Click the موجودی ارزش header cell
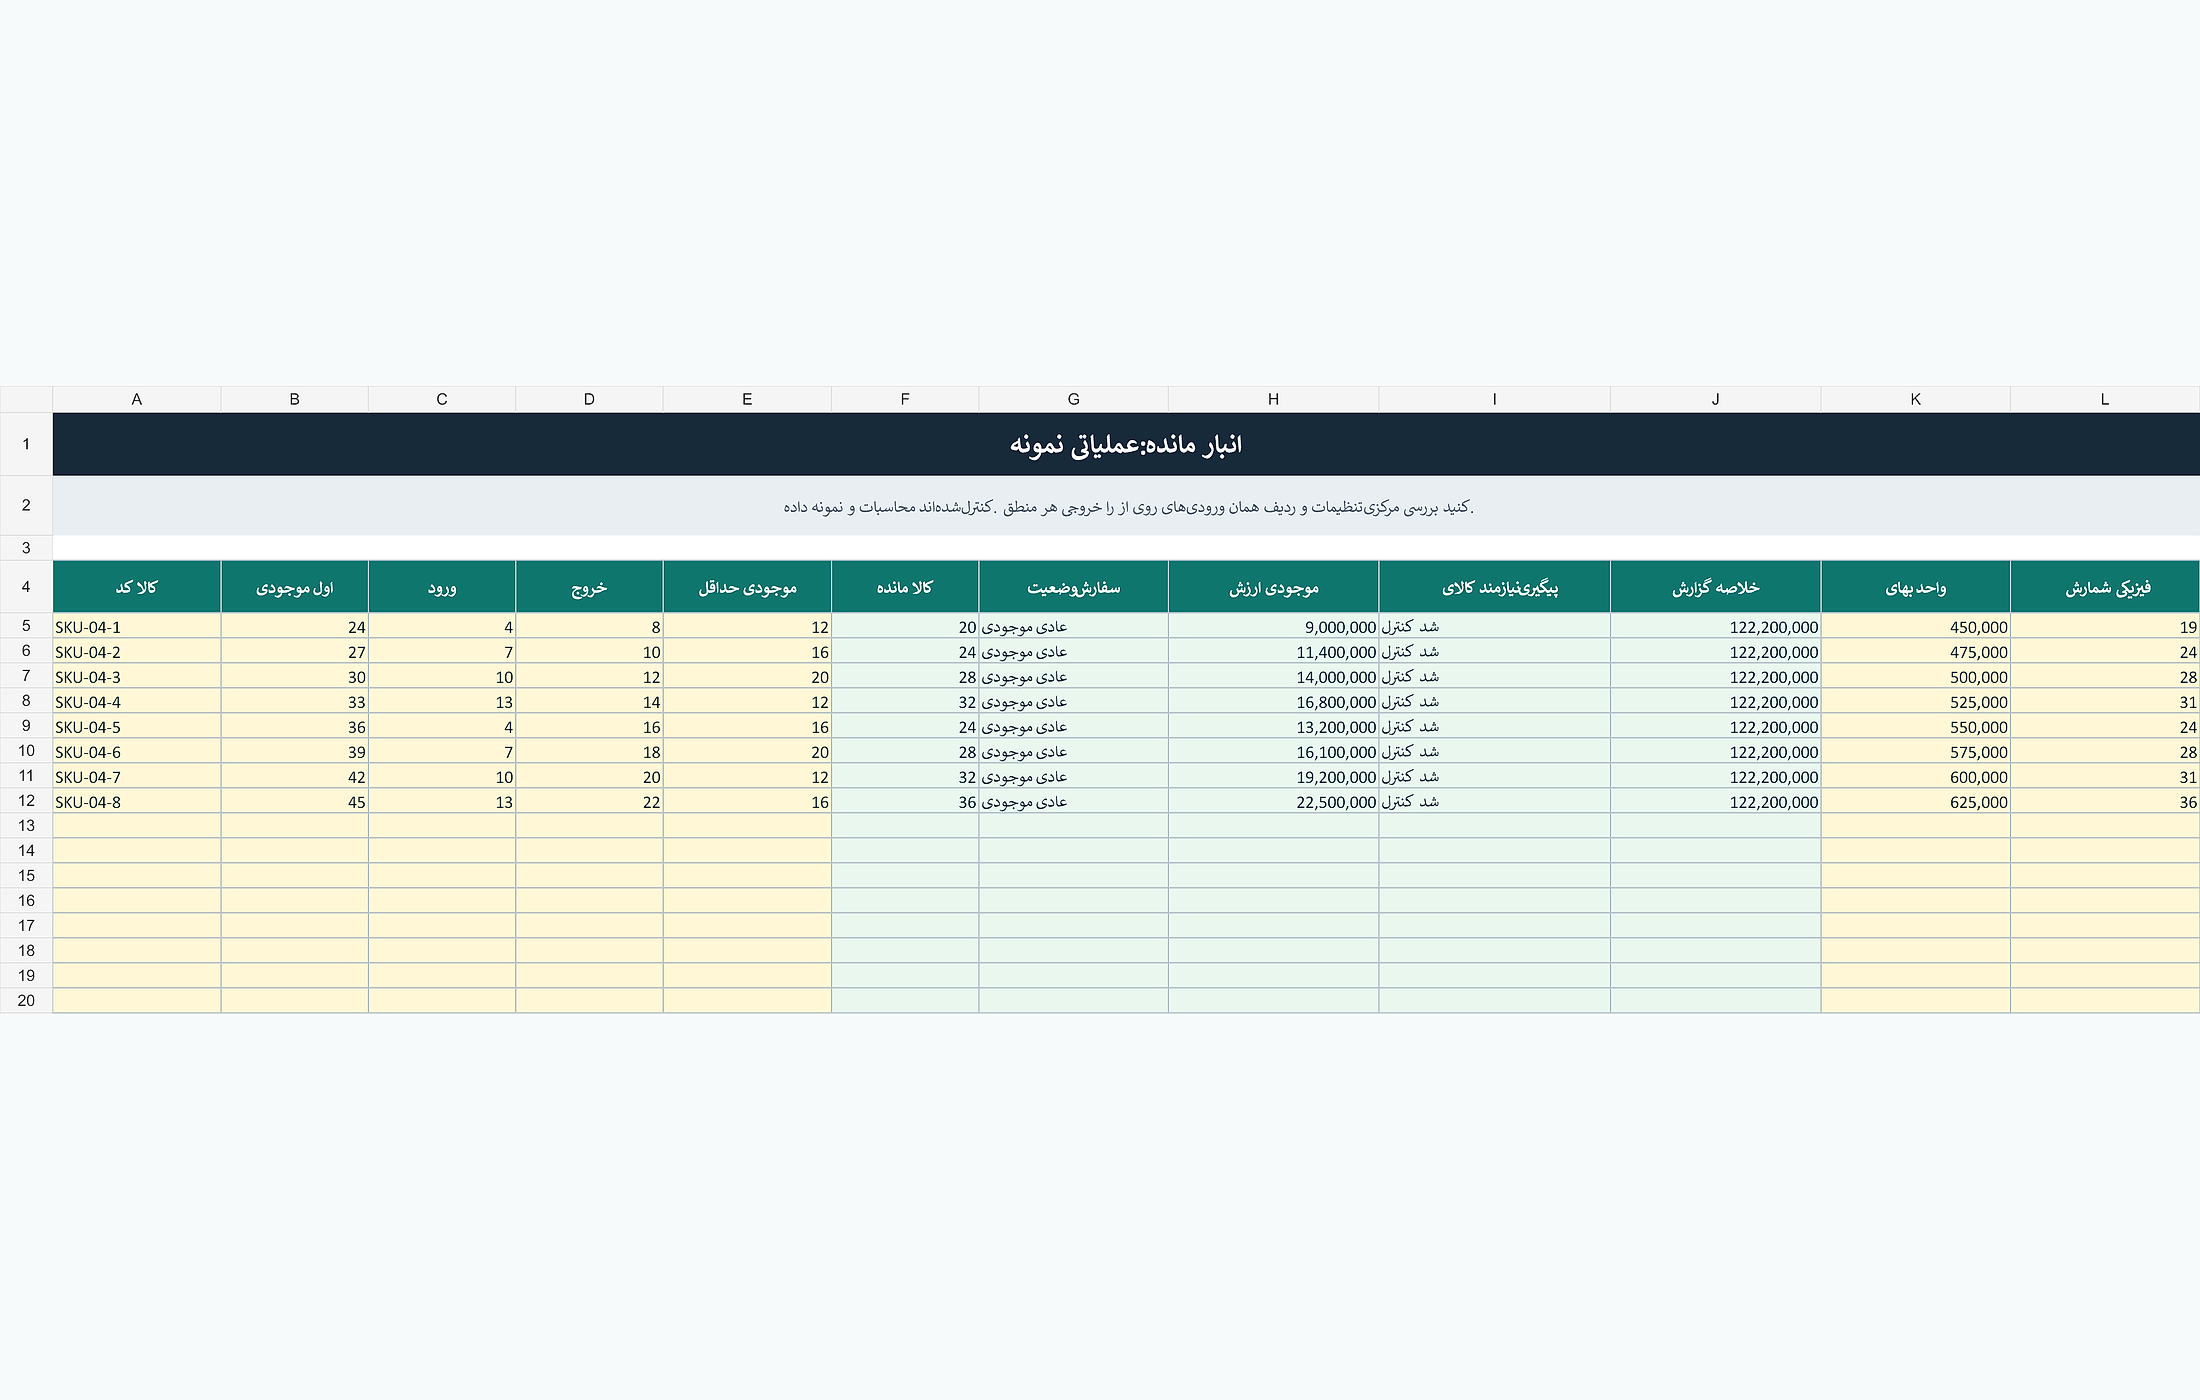Image resolution: width=2200 pixels, height=1400 pixels. (x=1273, y=587)
